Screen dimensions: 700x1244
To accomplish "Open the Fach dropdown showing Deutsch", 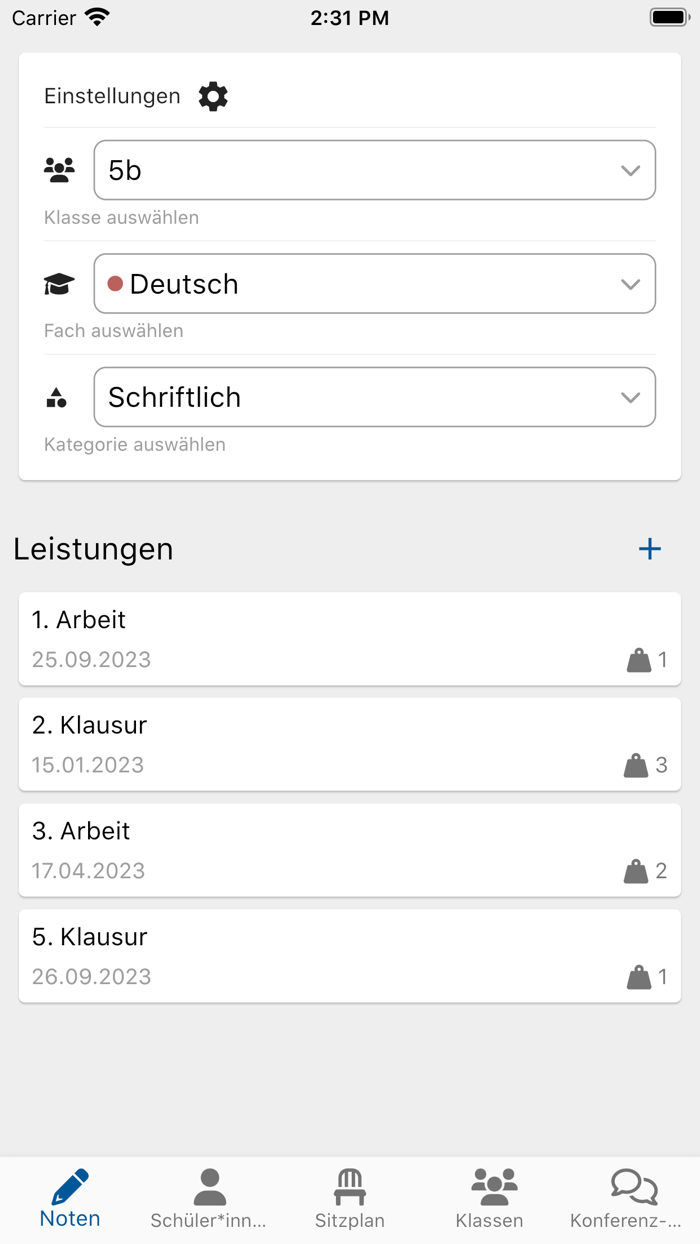I will [x=374, y=283].
